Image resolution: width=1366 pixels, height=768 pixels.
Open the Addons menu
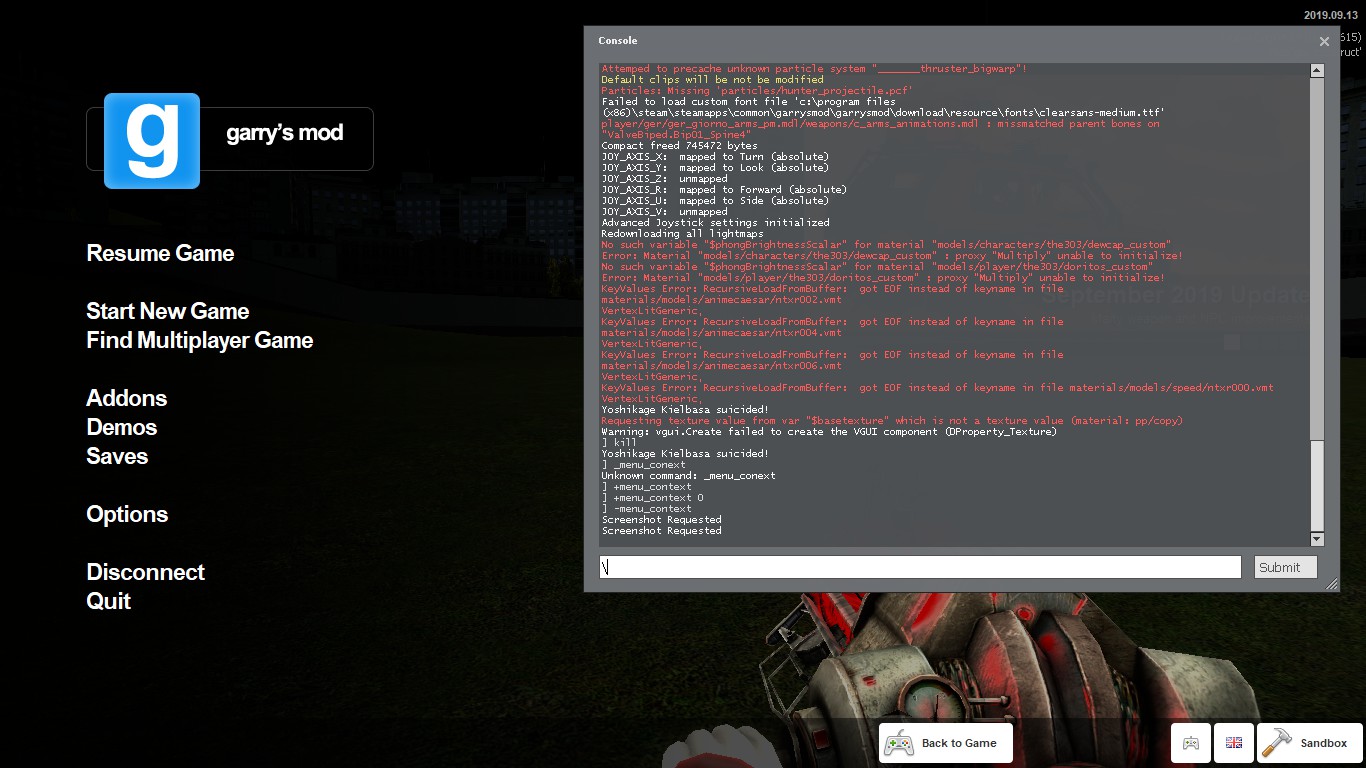click(x=127, y=398)
